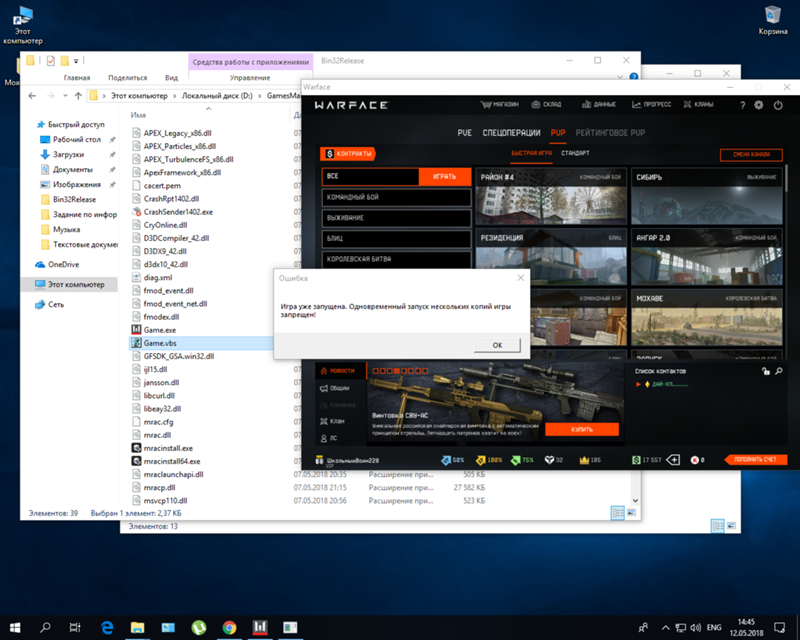Search the contact list with magnifier icon
The height and width of the screenshot is (640, 800).
779,372
